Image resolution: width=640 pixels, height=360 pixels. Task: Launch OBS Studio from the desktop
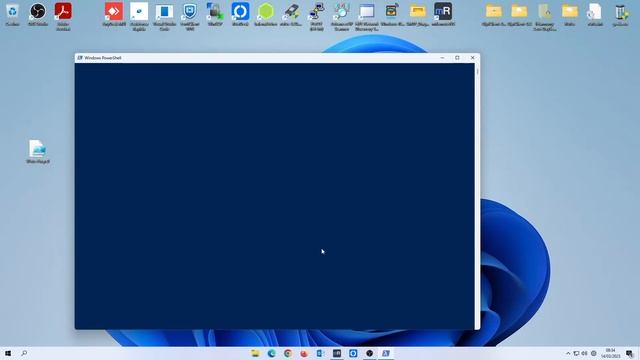coord(38,14)
